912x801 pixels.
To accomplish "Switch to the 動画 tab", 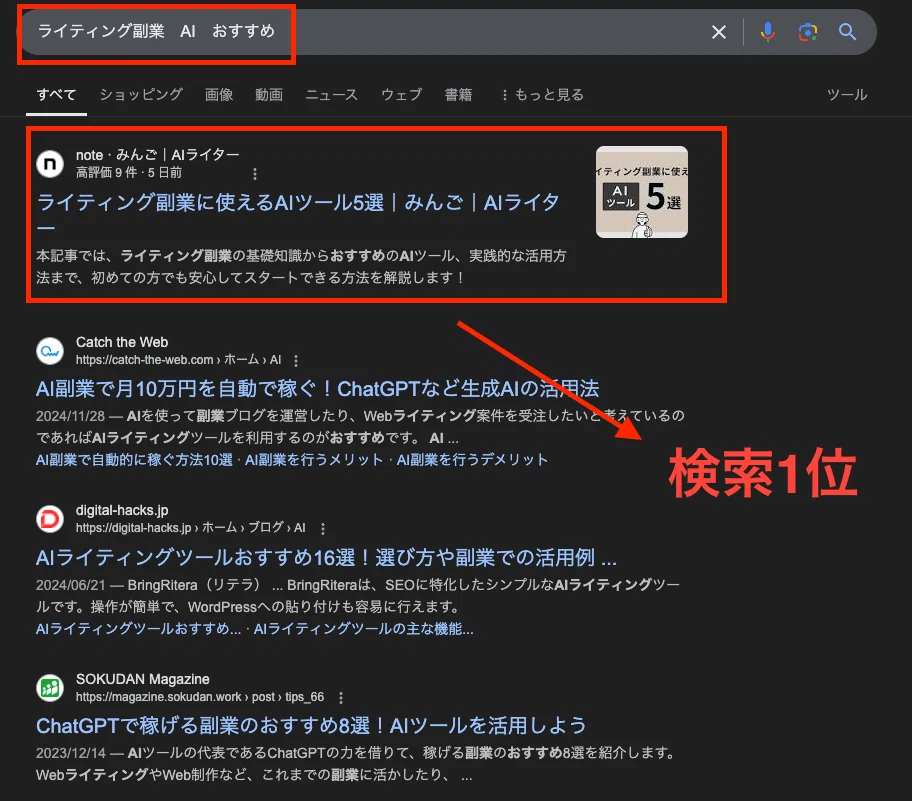I will [269, 94].
